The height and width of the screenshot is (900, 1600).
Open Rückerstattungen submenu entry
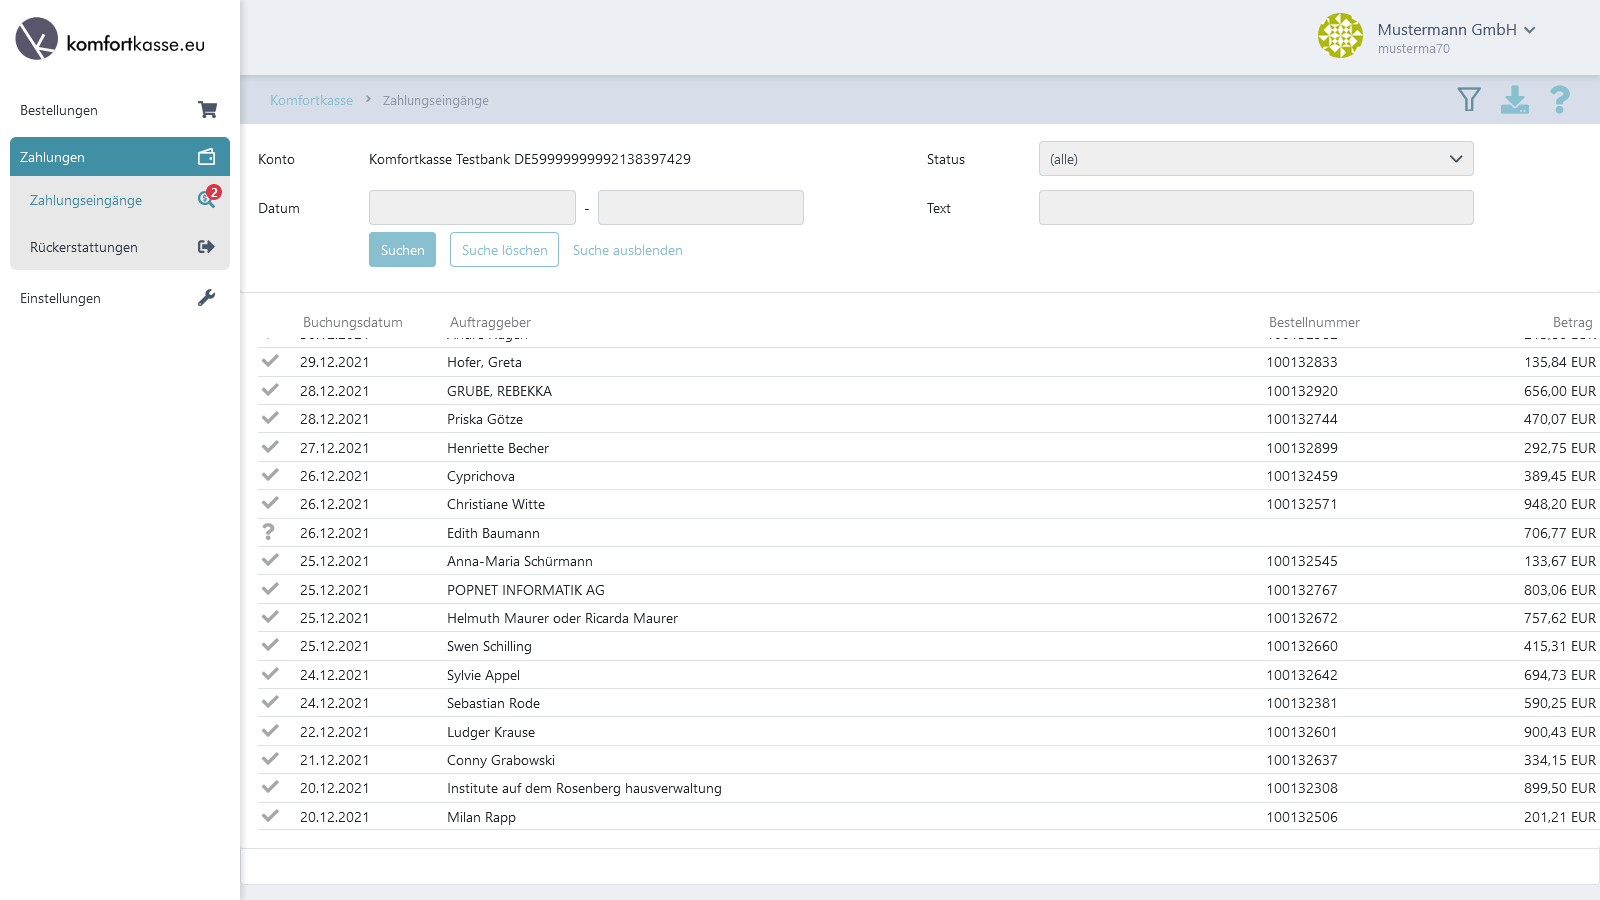coord(120,247)
